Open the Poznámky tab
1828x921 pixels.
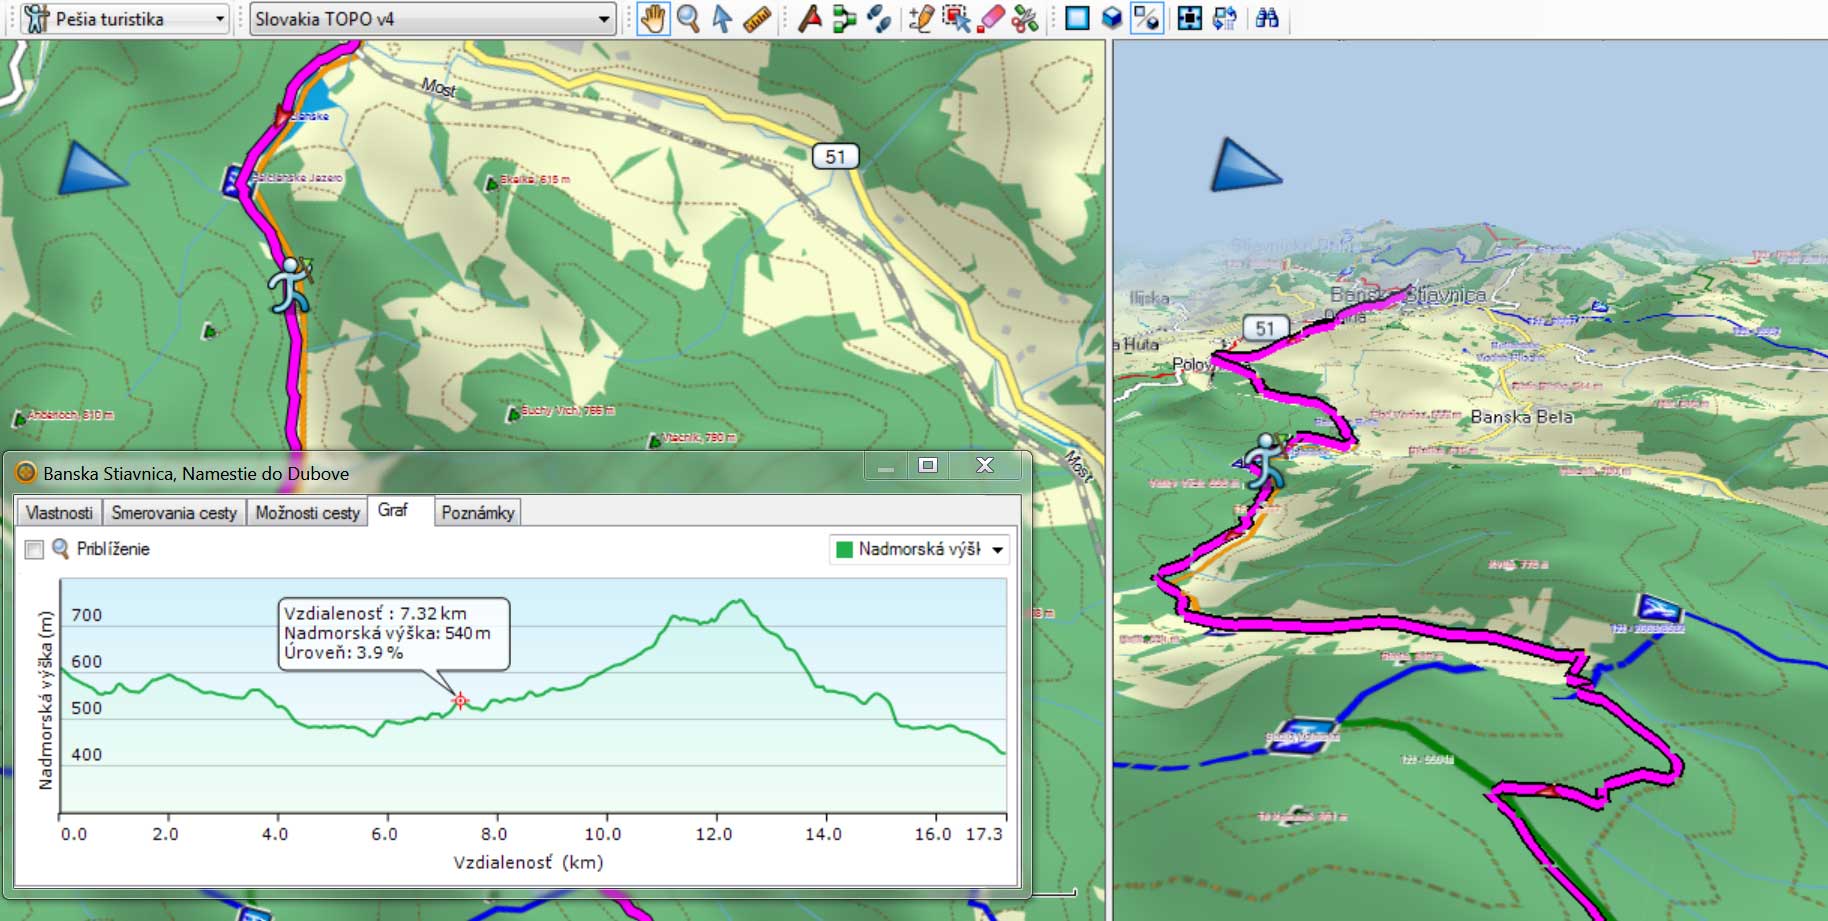click(x=478, y=512)
